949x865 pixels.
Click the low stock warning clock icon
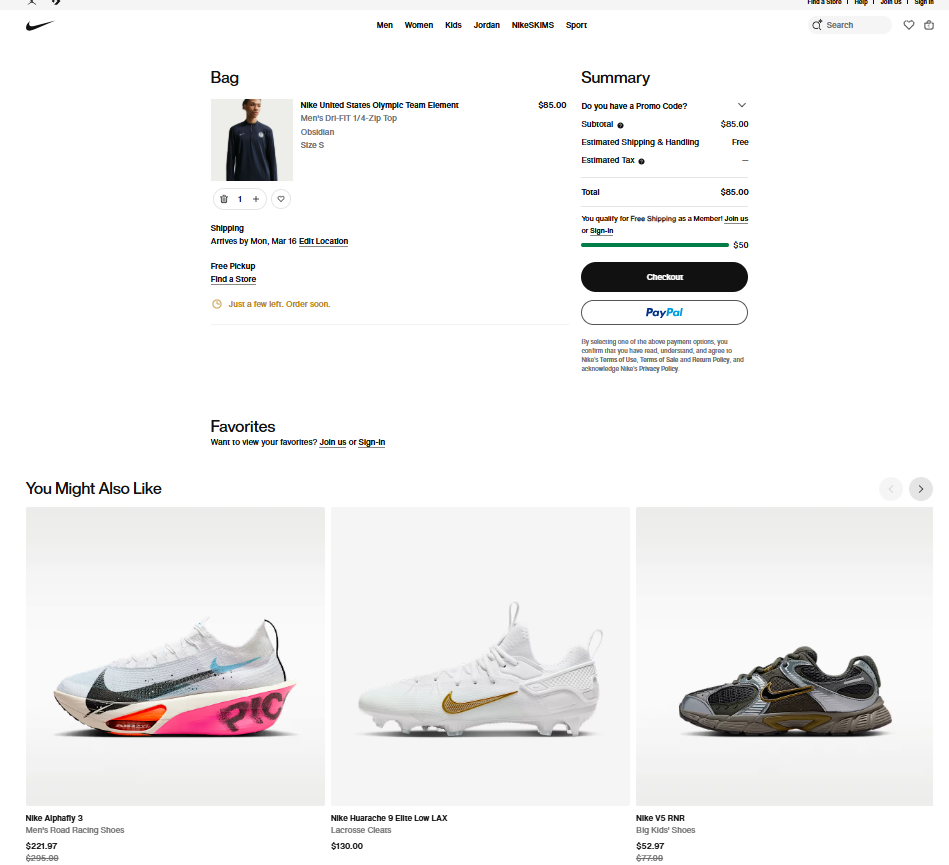click(x=217, y=303)
